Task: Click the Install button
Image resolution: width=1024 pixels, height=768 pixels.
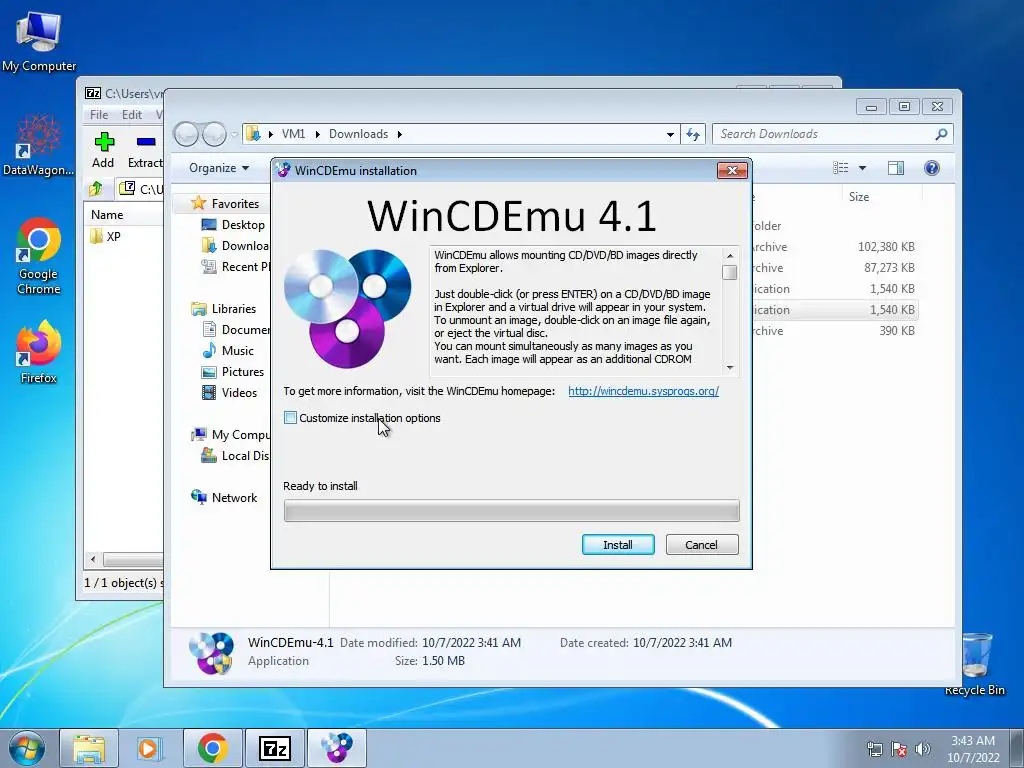Action: [618, 545]
